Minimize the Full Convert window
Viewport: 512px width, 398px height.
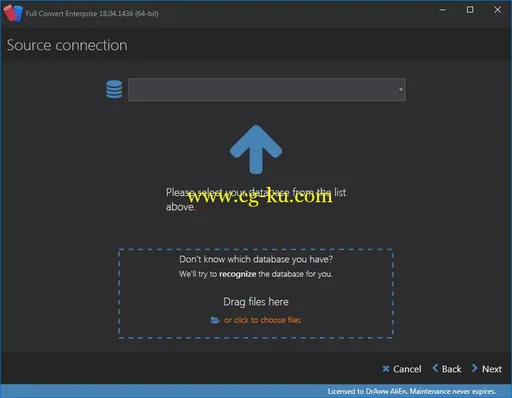[x=443, y=10]
